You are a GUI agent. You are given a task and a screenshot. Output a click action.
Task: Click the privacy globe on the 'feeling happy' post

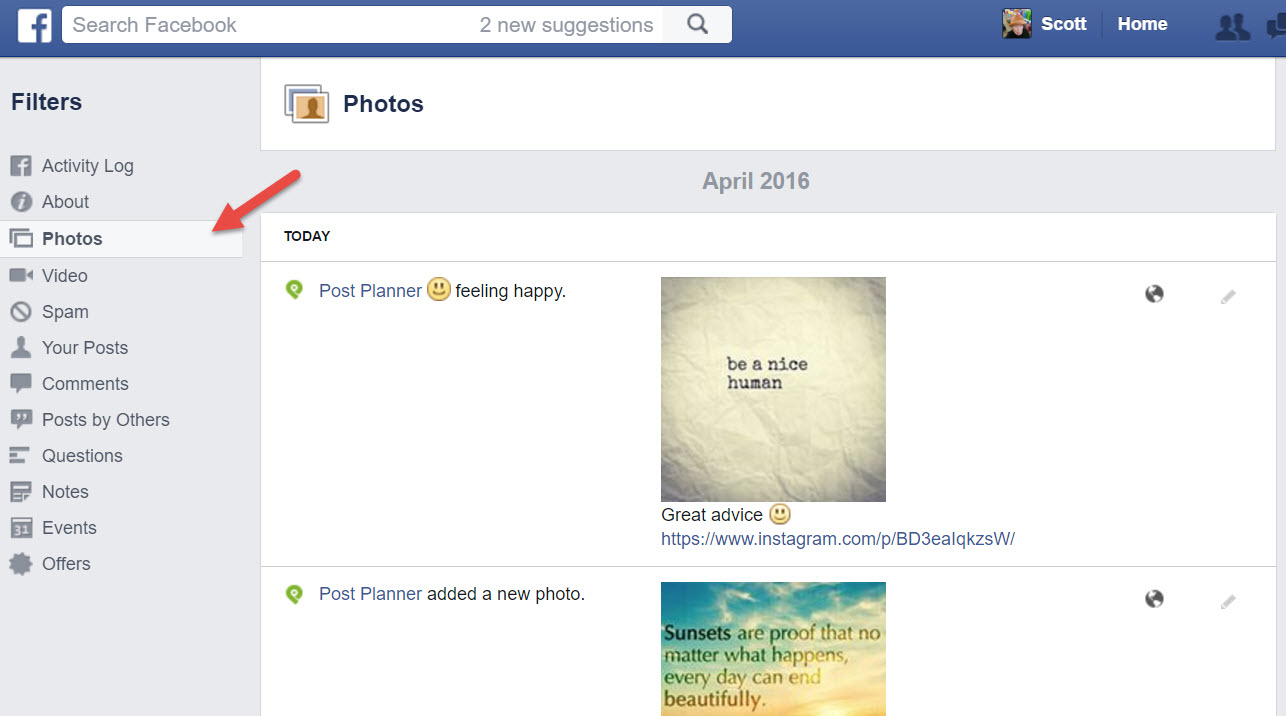tap(1154, 293)
